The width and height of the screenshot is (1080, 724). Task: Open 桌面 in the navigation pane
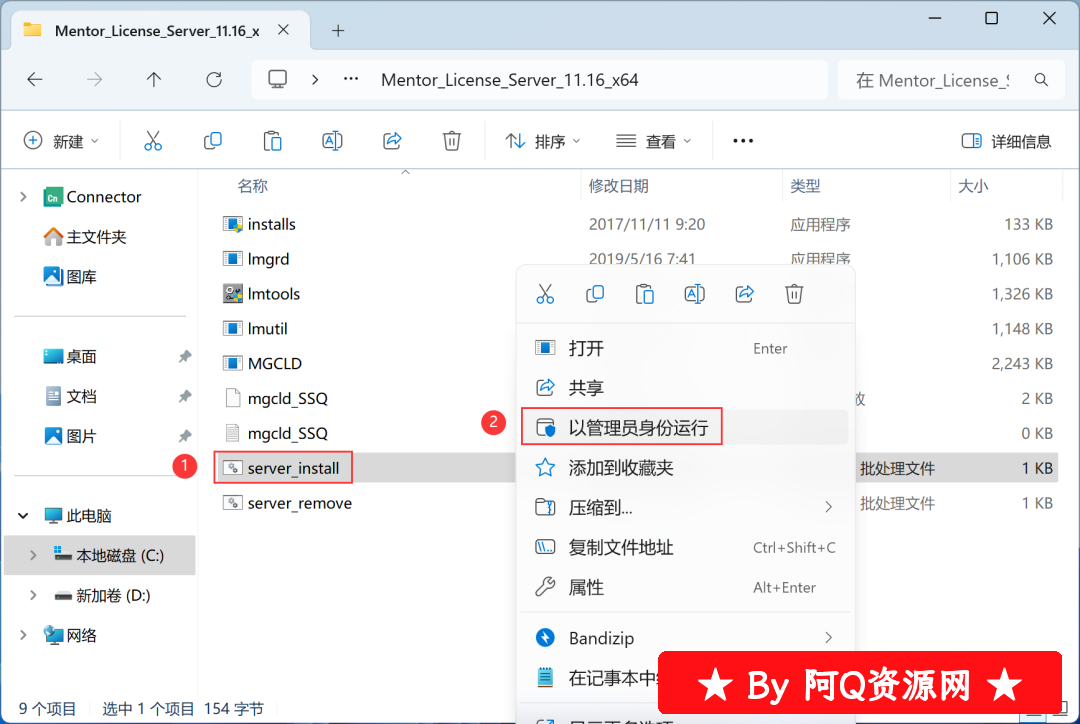[x=70, y=357]
